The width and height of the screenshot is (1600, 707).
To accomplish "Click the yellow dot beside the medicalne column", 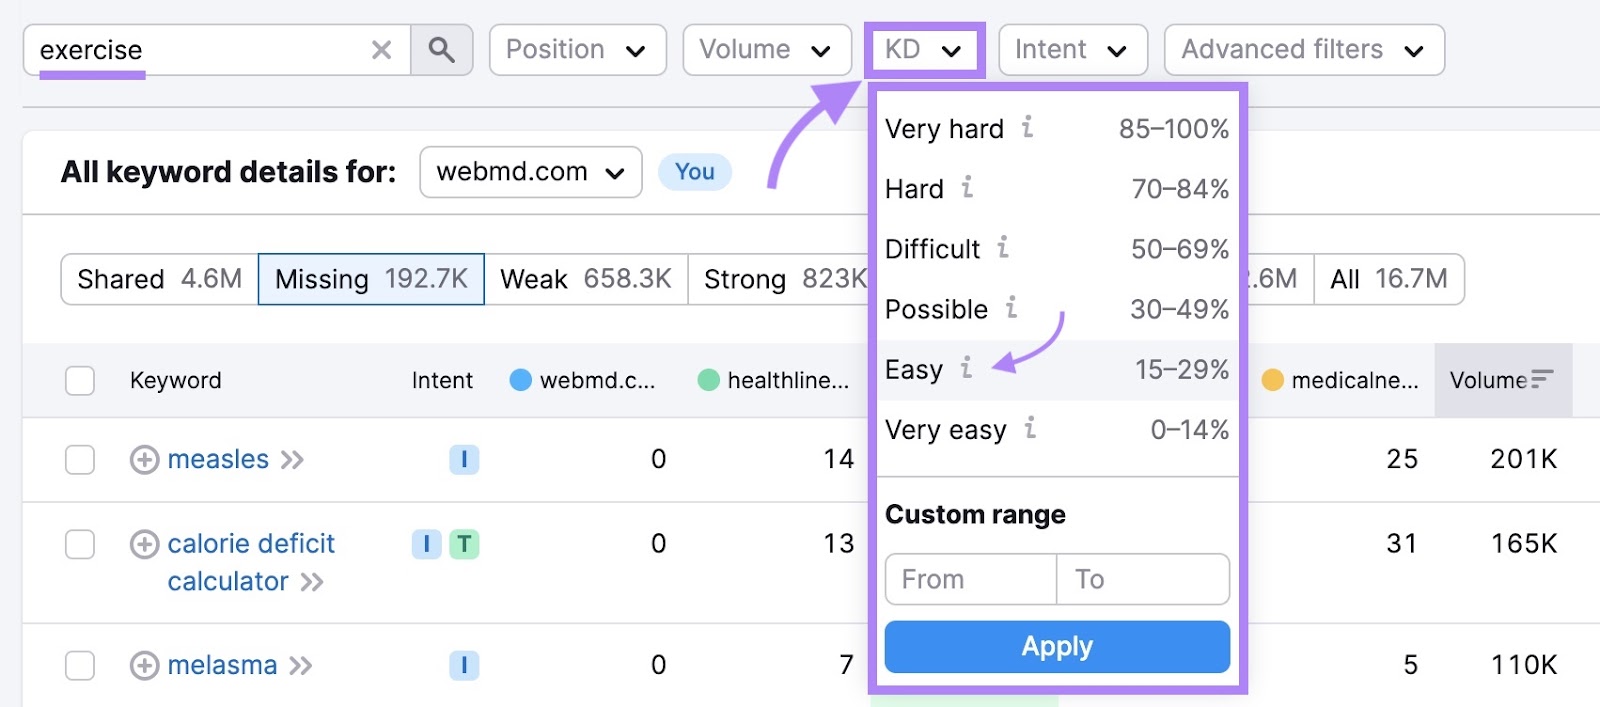I will (x=1271, y=380).
